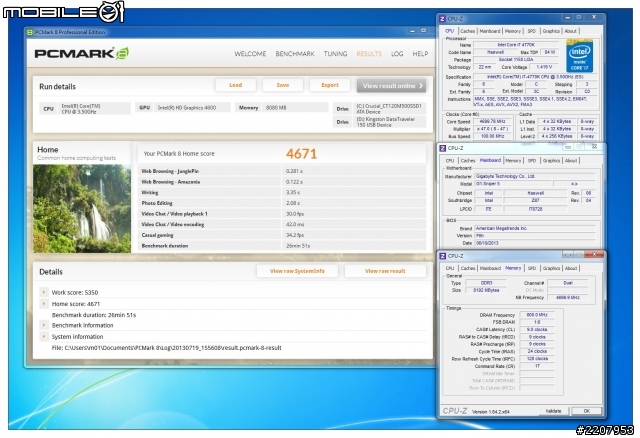Open the HELP tab
Image resolution: width=640 pixels, height=438 pixels.
(420, 54)
